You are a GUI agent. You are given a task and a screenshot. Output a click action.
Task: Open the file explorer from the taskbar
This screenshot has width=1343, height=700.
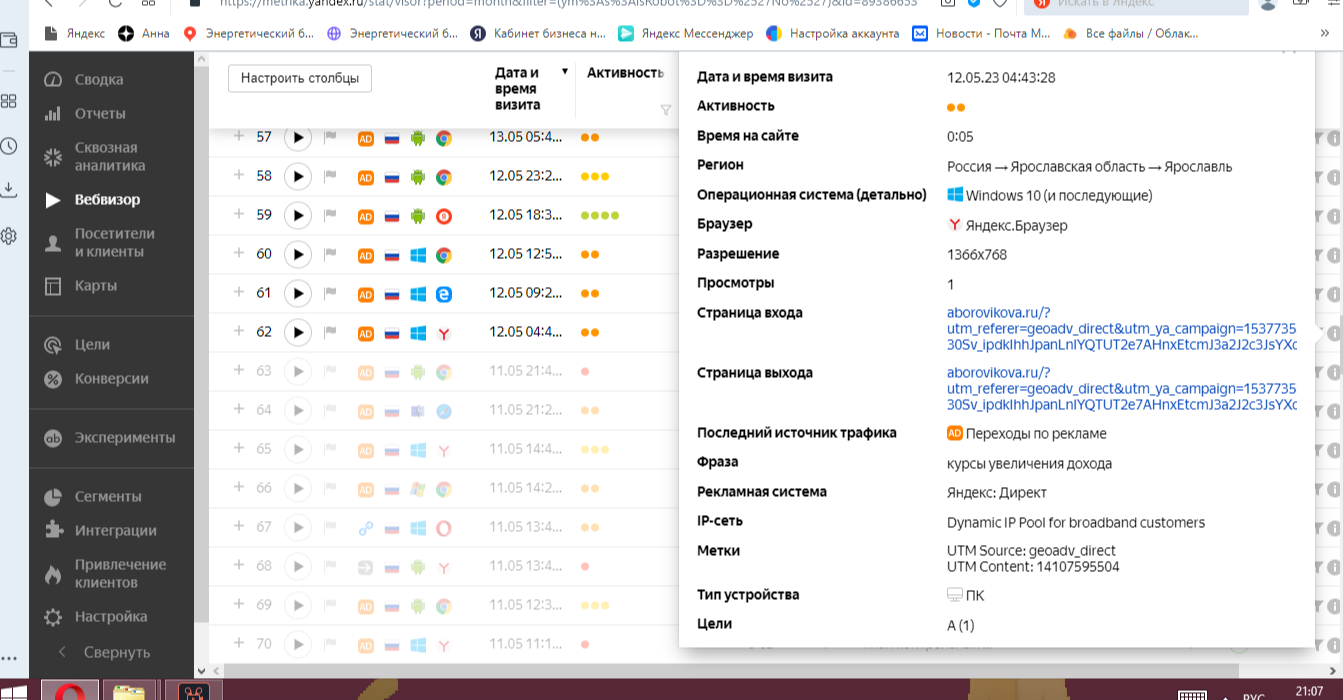click(x=127, y=691)
